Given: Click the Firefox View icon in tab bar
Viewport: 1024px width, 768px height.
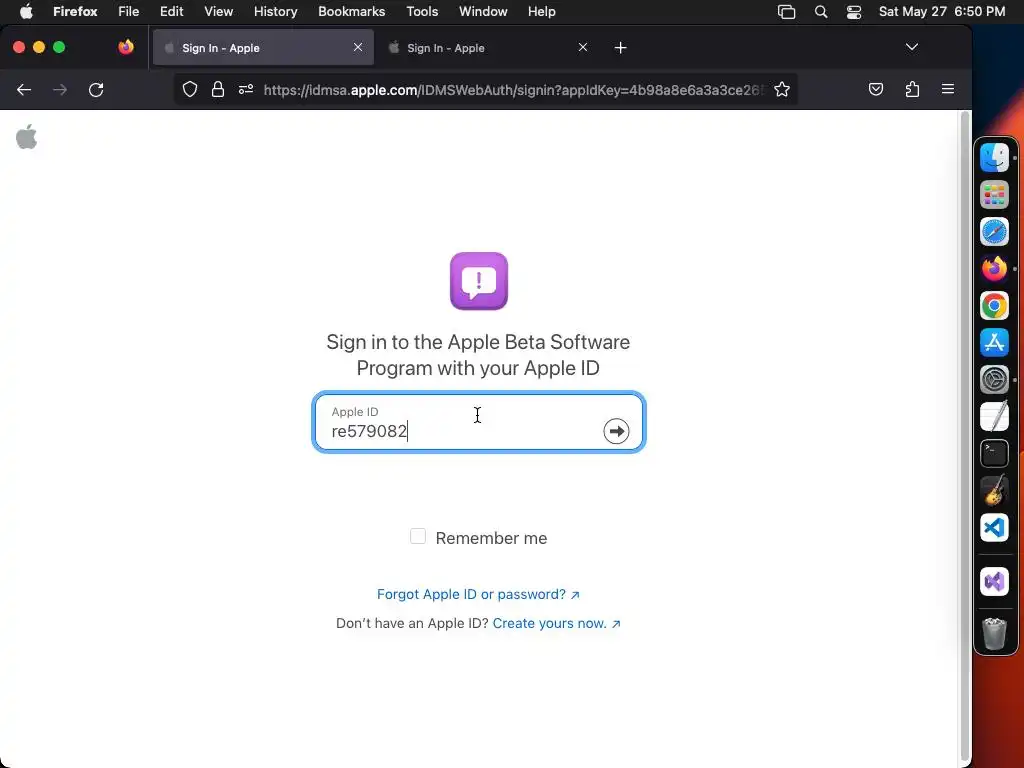Looking at the screenshot, I should pos(126,47).
